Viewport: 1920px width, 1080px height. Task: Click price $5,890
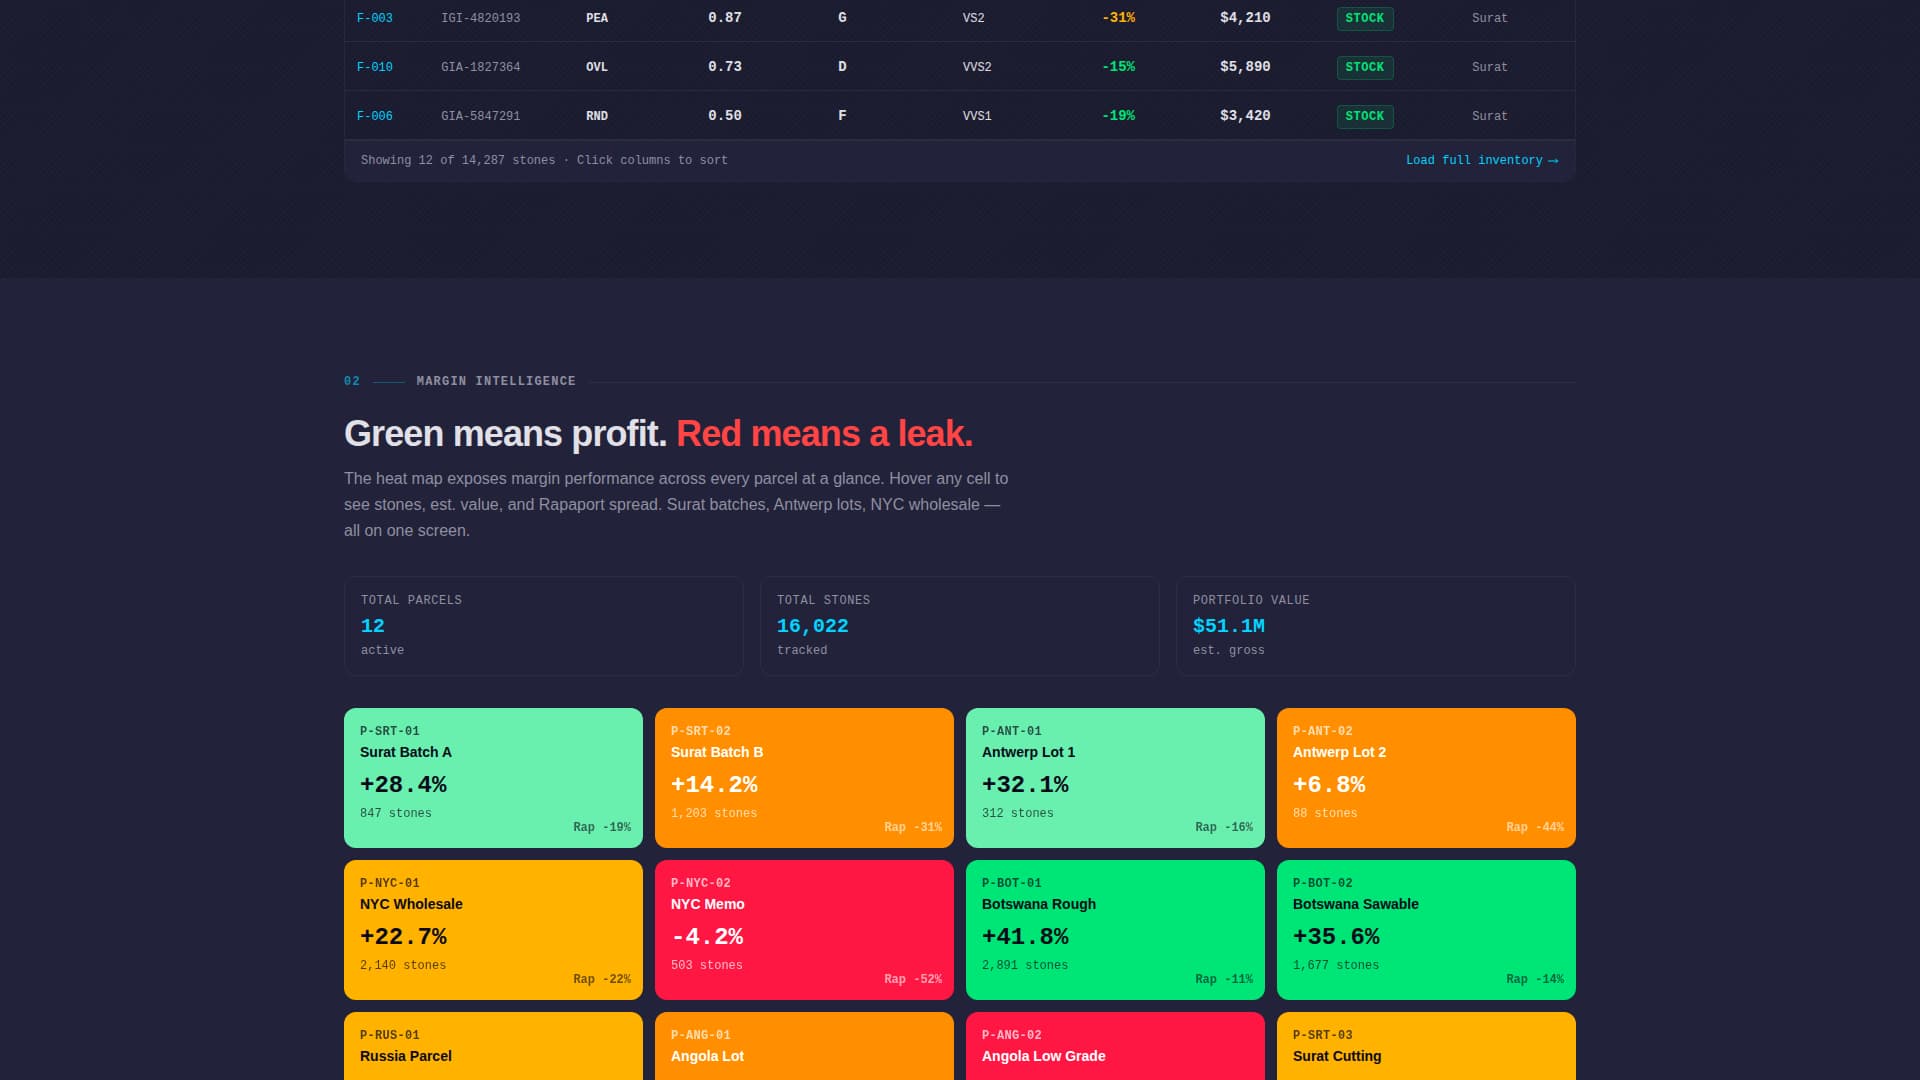click(x=1245, y=67)
